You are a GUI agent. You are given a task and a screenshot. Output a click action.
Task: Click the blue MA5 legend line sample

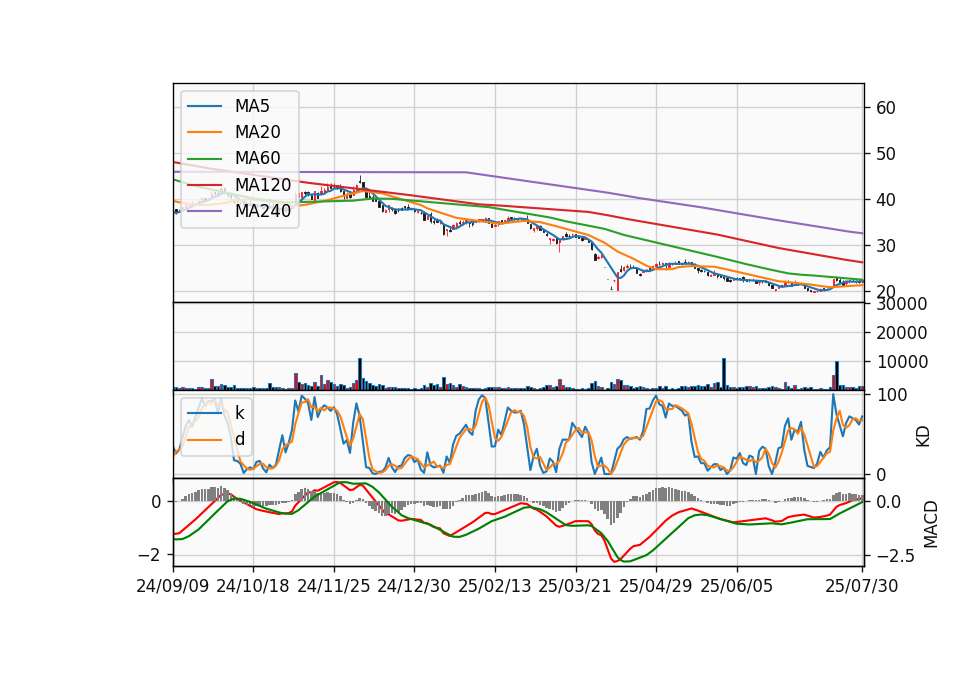click(x=204, y=107)
